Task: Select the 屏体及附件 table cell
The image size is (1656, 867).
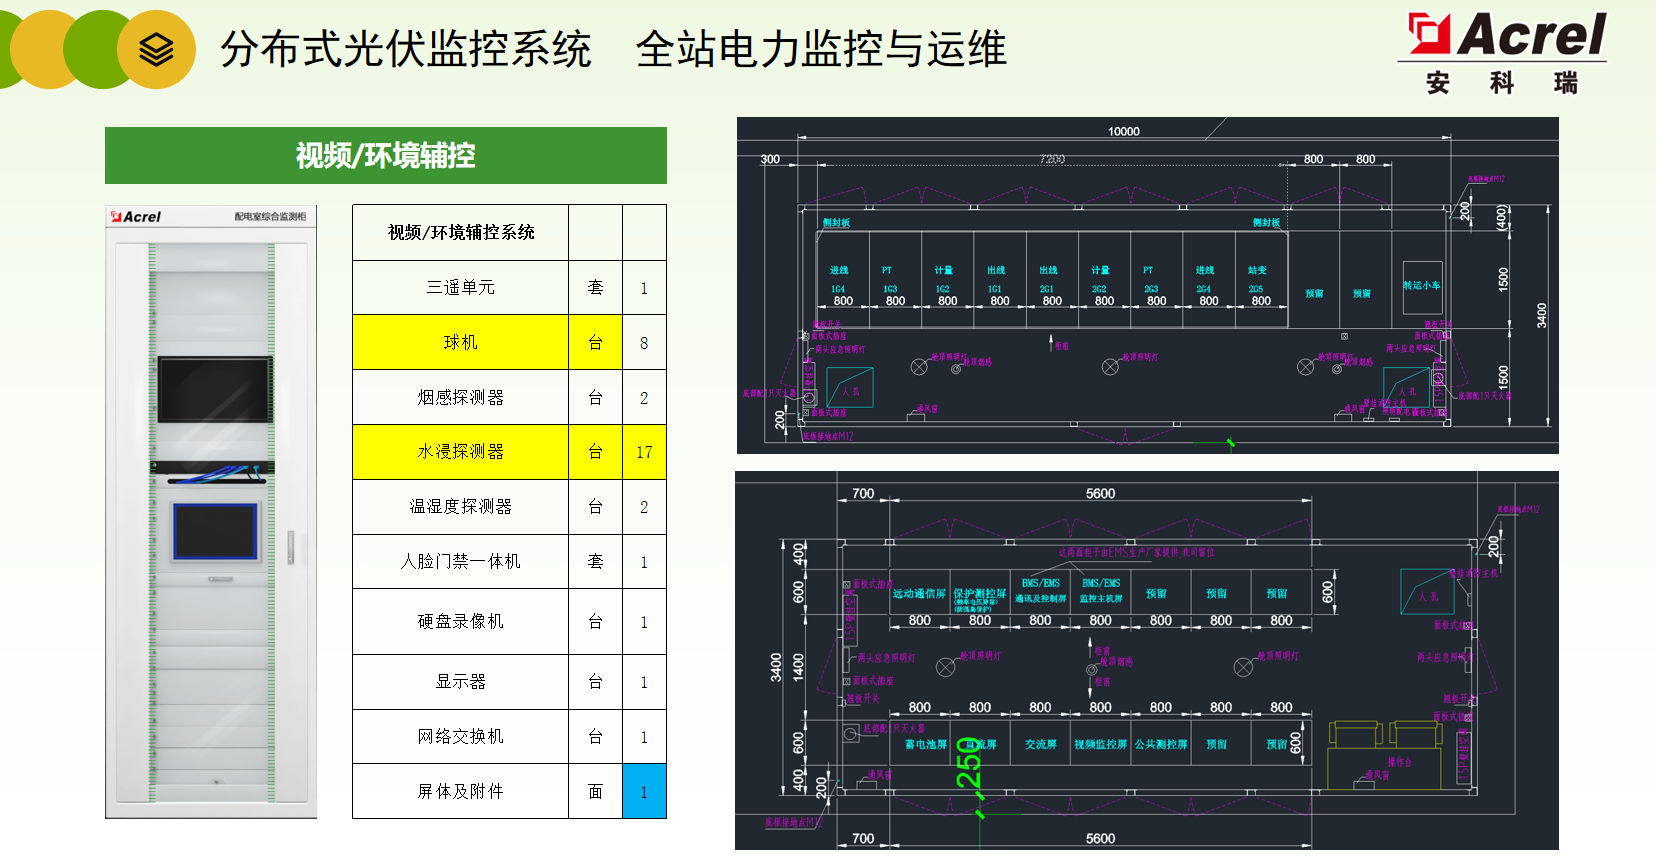Action: (x=461, y=792)
